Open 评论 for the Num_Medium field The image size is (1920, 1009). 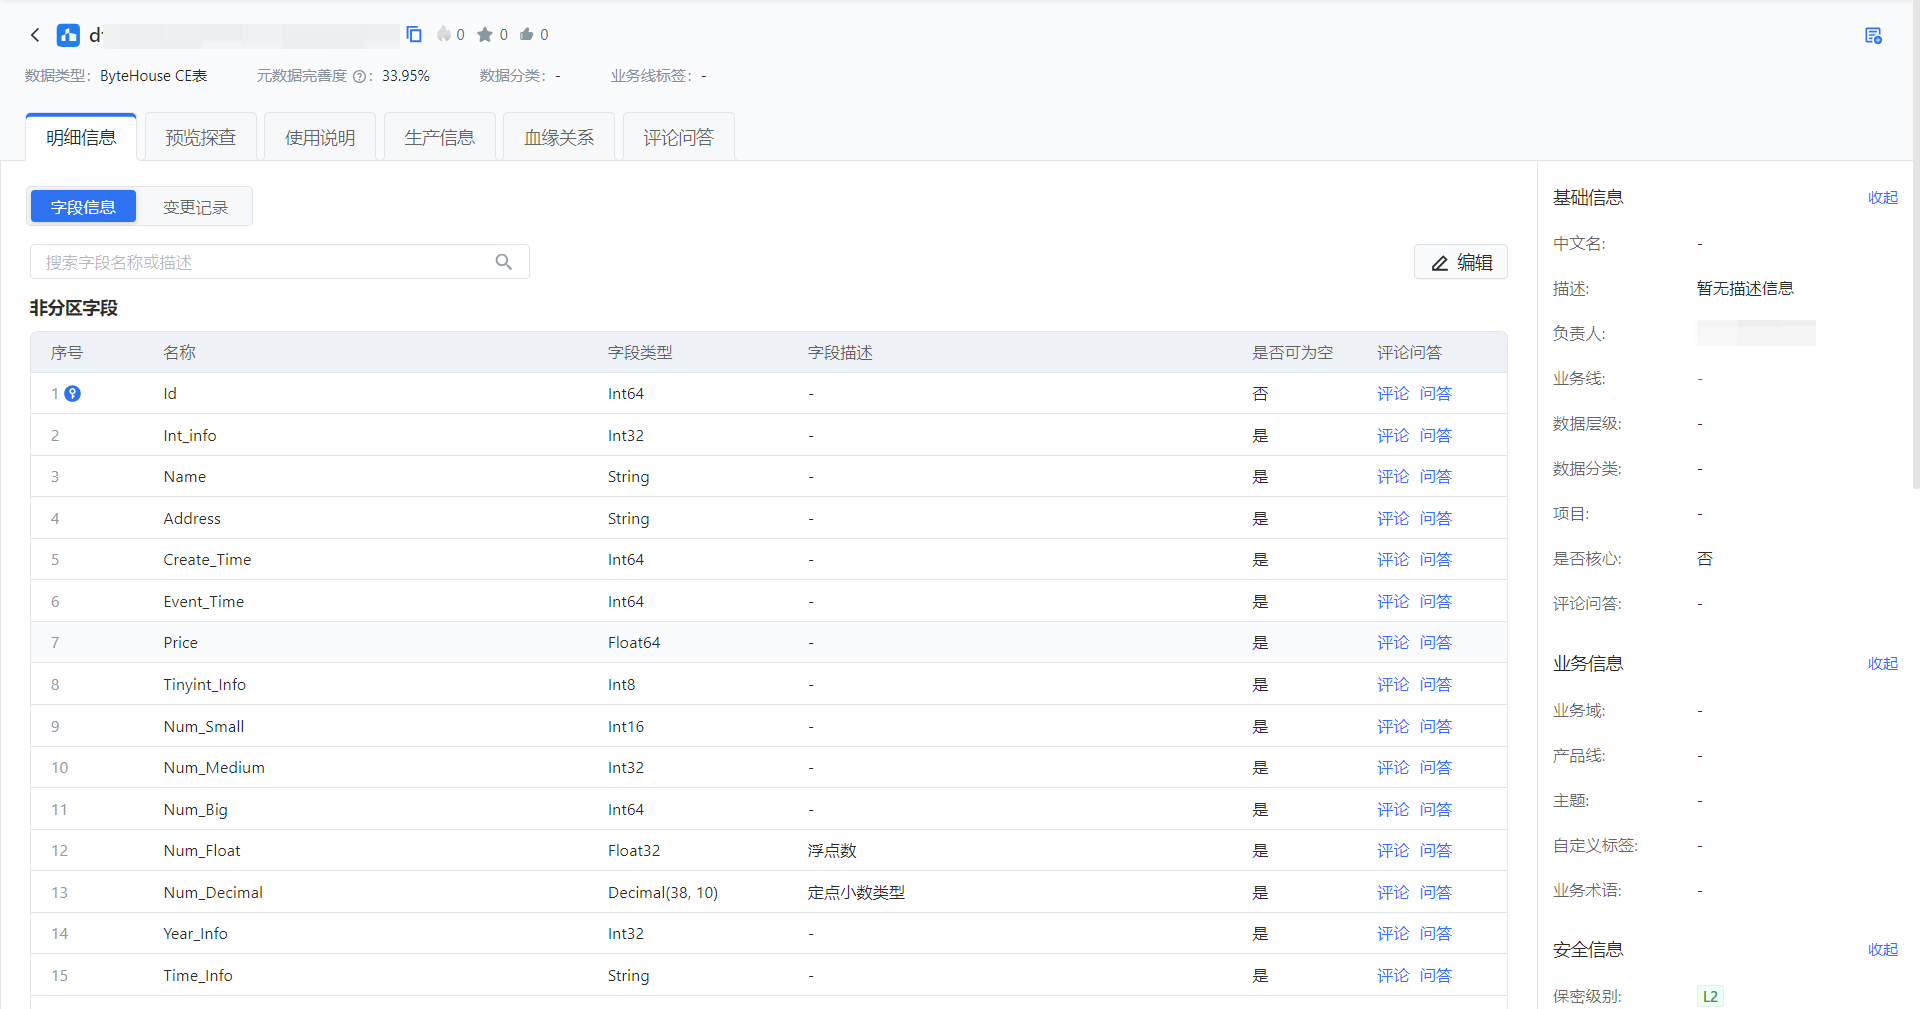coord(1393,768)
